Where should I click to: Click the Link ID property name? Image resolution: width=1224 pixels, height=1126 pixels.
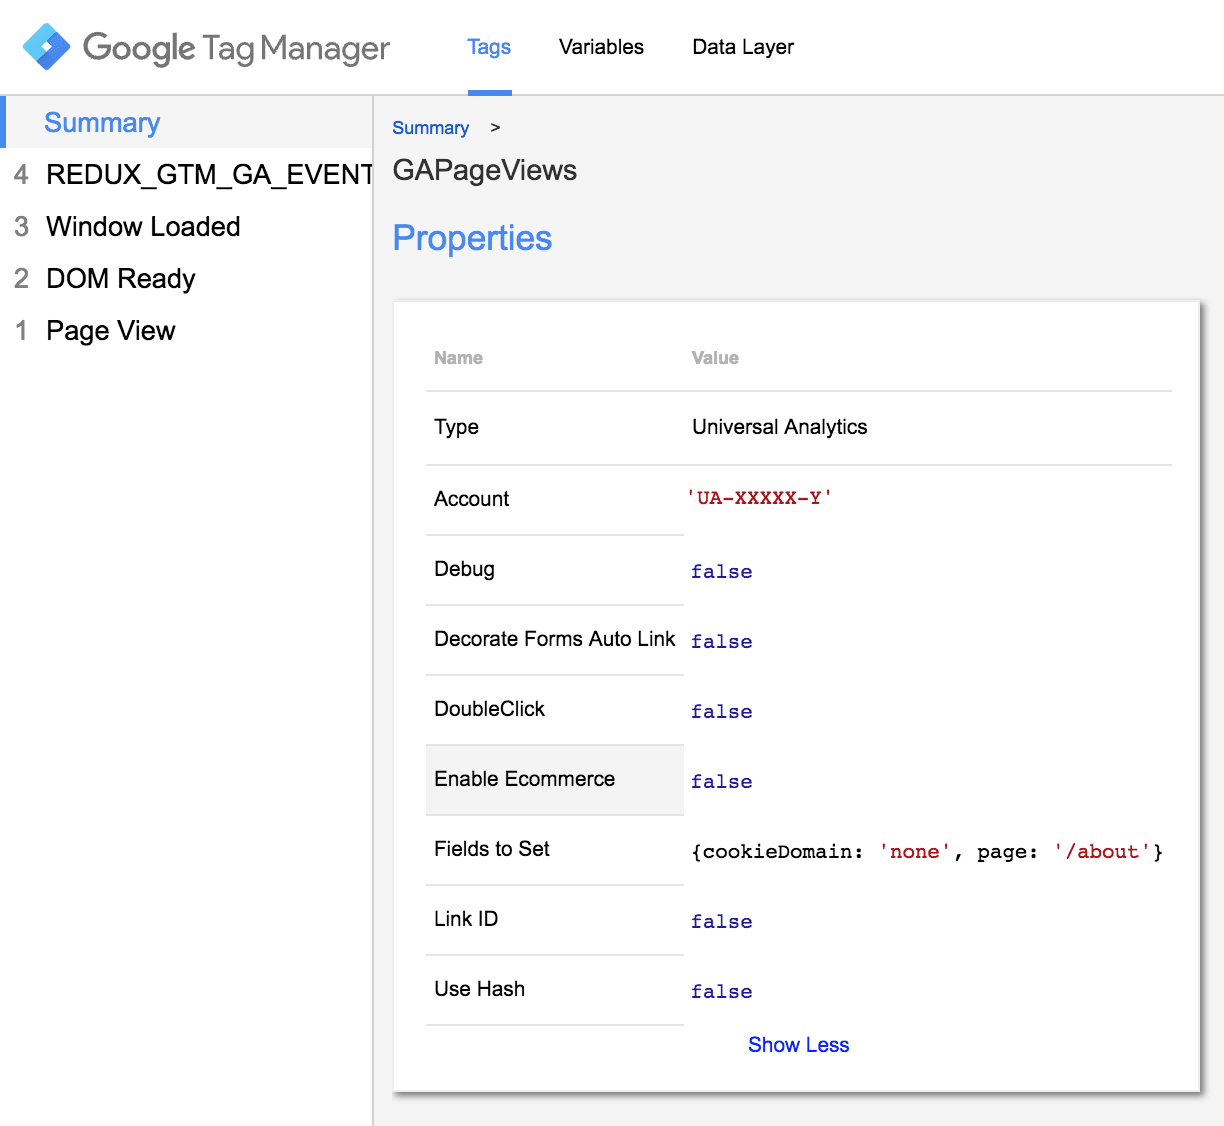[466, 919]
